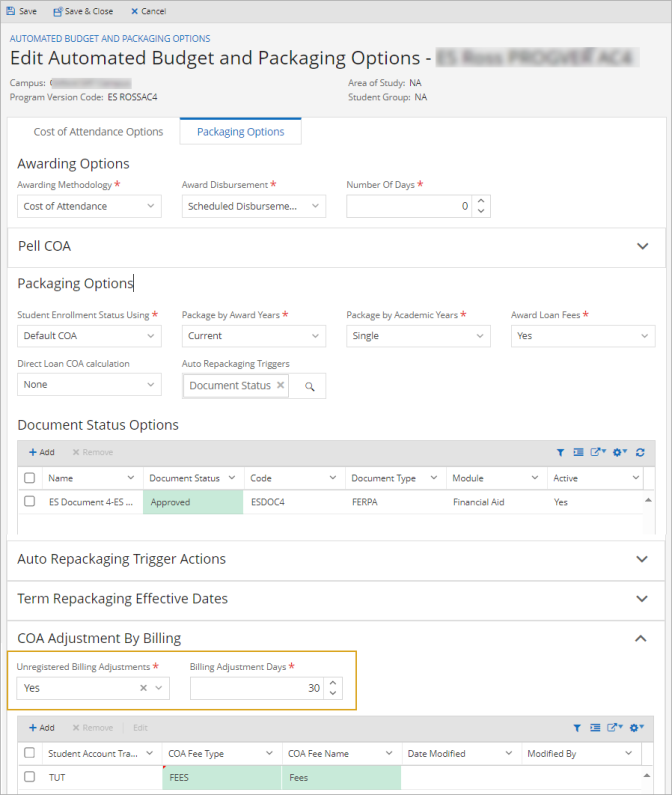The image size is (672, 795).
Task: Click the Number Of Days input field
Action: coord(409,206)
